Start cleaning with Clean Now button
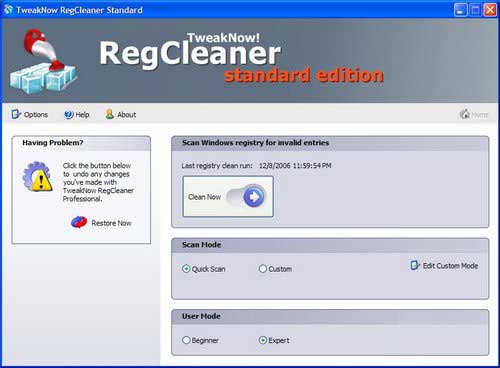Image resolution: width=500 pixels, height=368 pixels. click(x=228, y=197)
